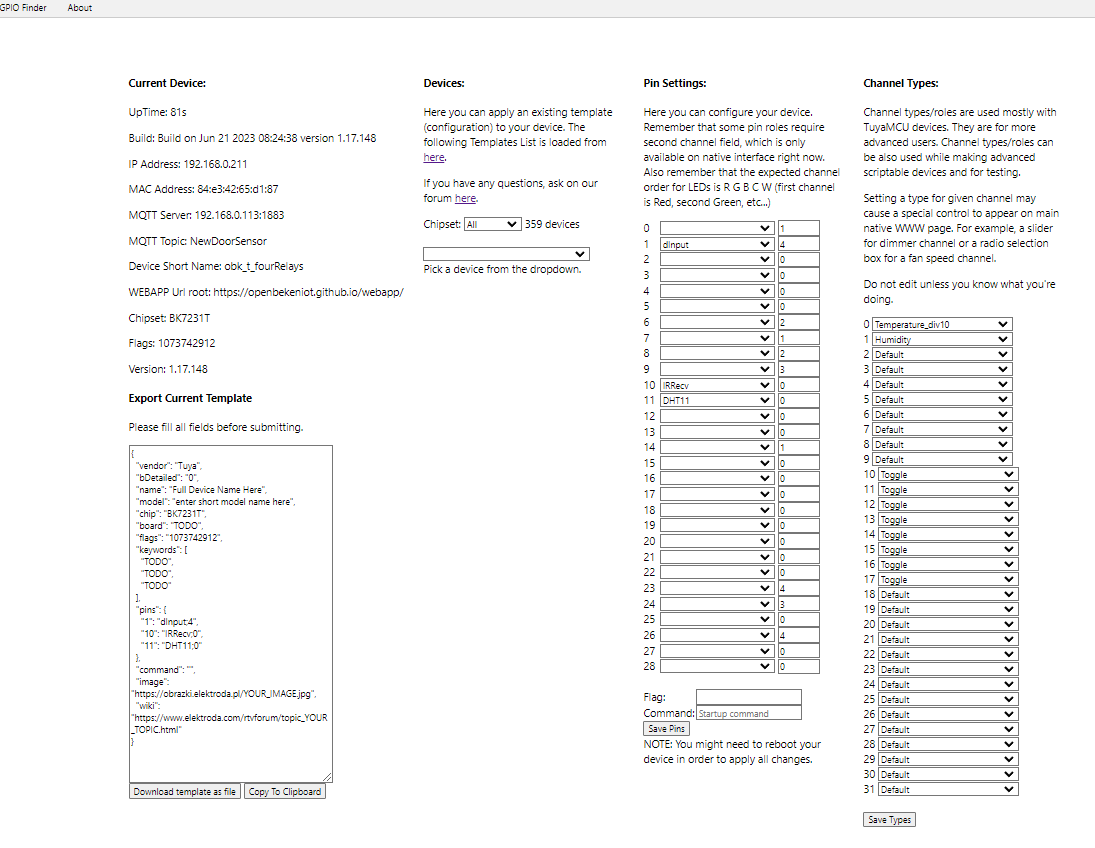Open pin 19 role dropdown
The image size is (1095, 848).
coord(716,525)
